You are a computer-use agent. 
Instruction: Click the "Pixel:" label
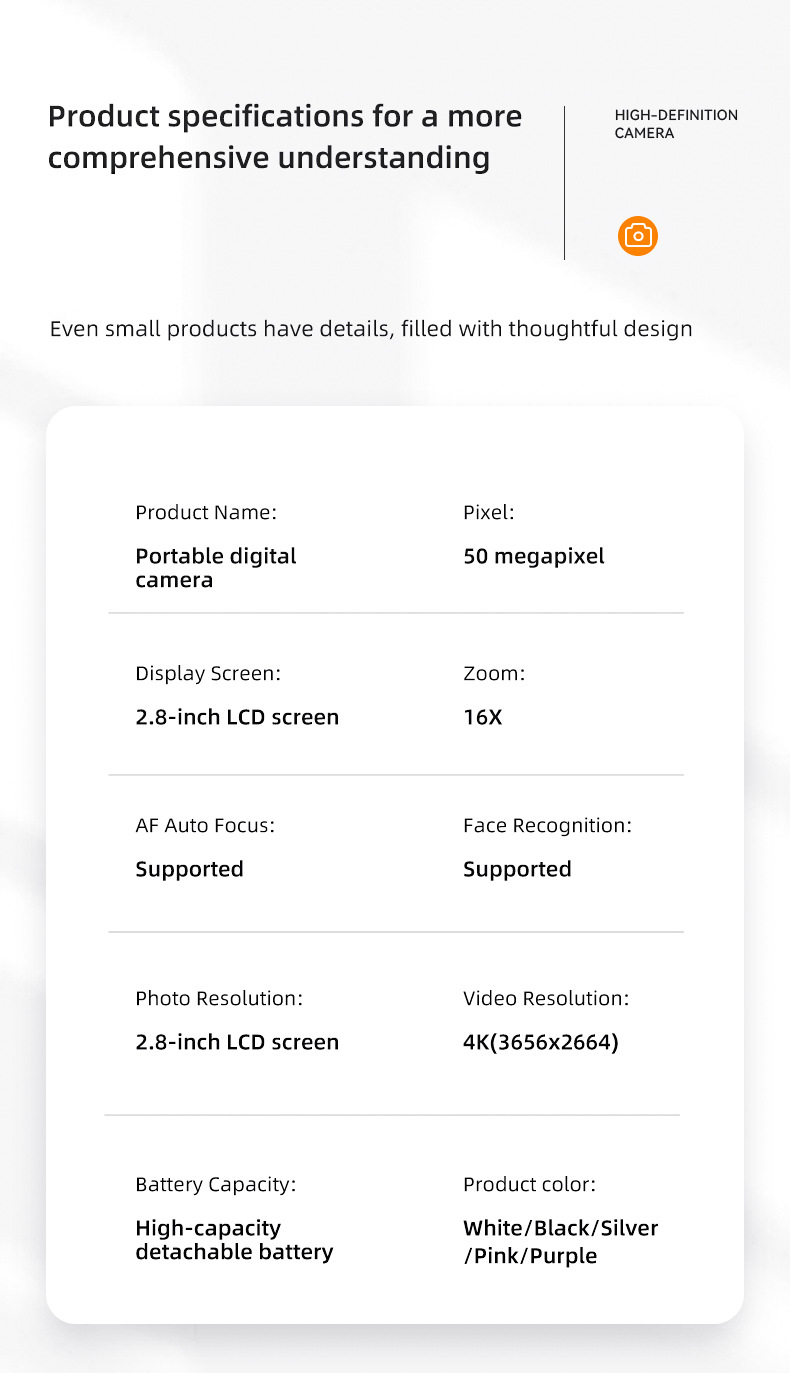489,513
